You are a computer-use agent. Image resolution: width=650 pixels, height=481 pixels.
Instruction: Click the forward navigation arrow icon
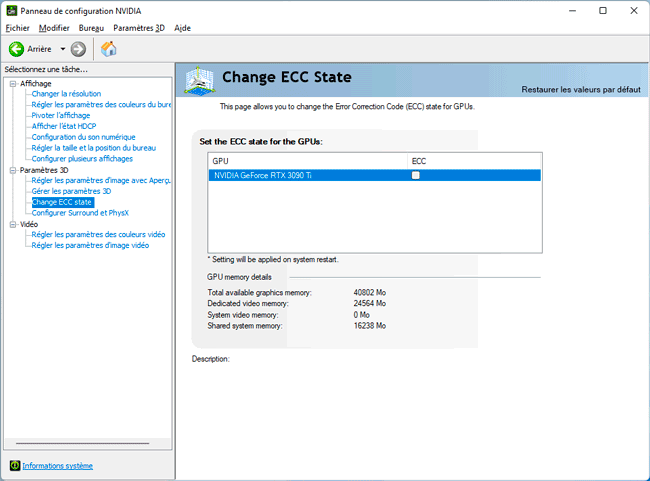click(78, 49)
